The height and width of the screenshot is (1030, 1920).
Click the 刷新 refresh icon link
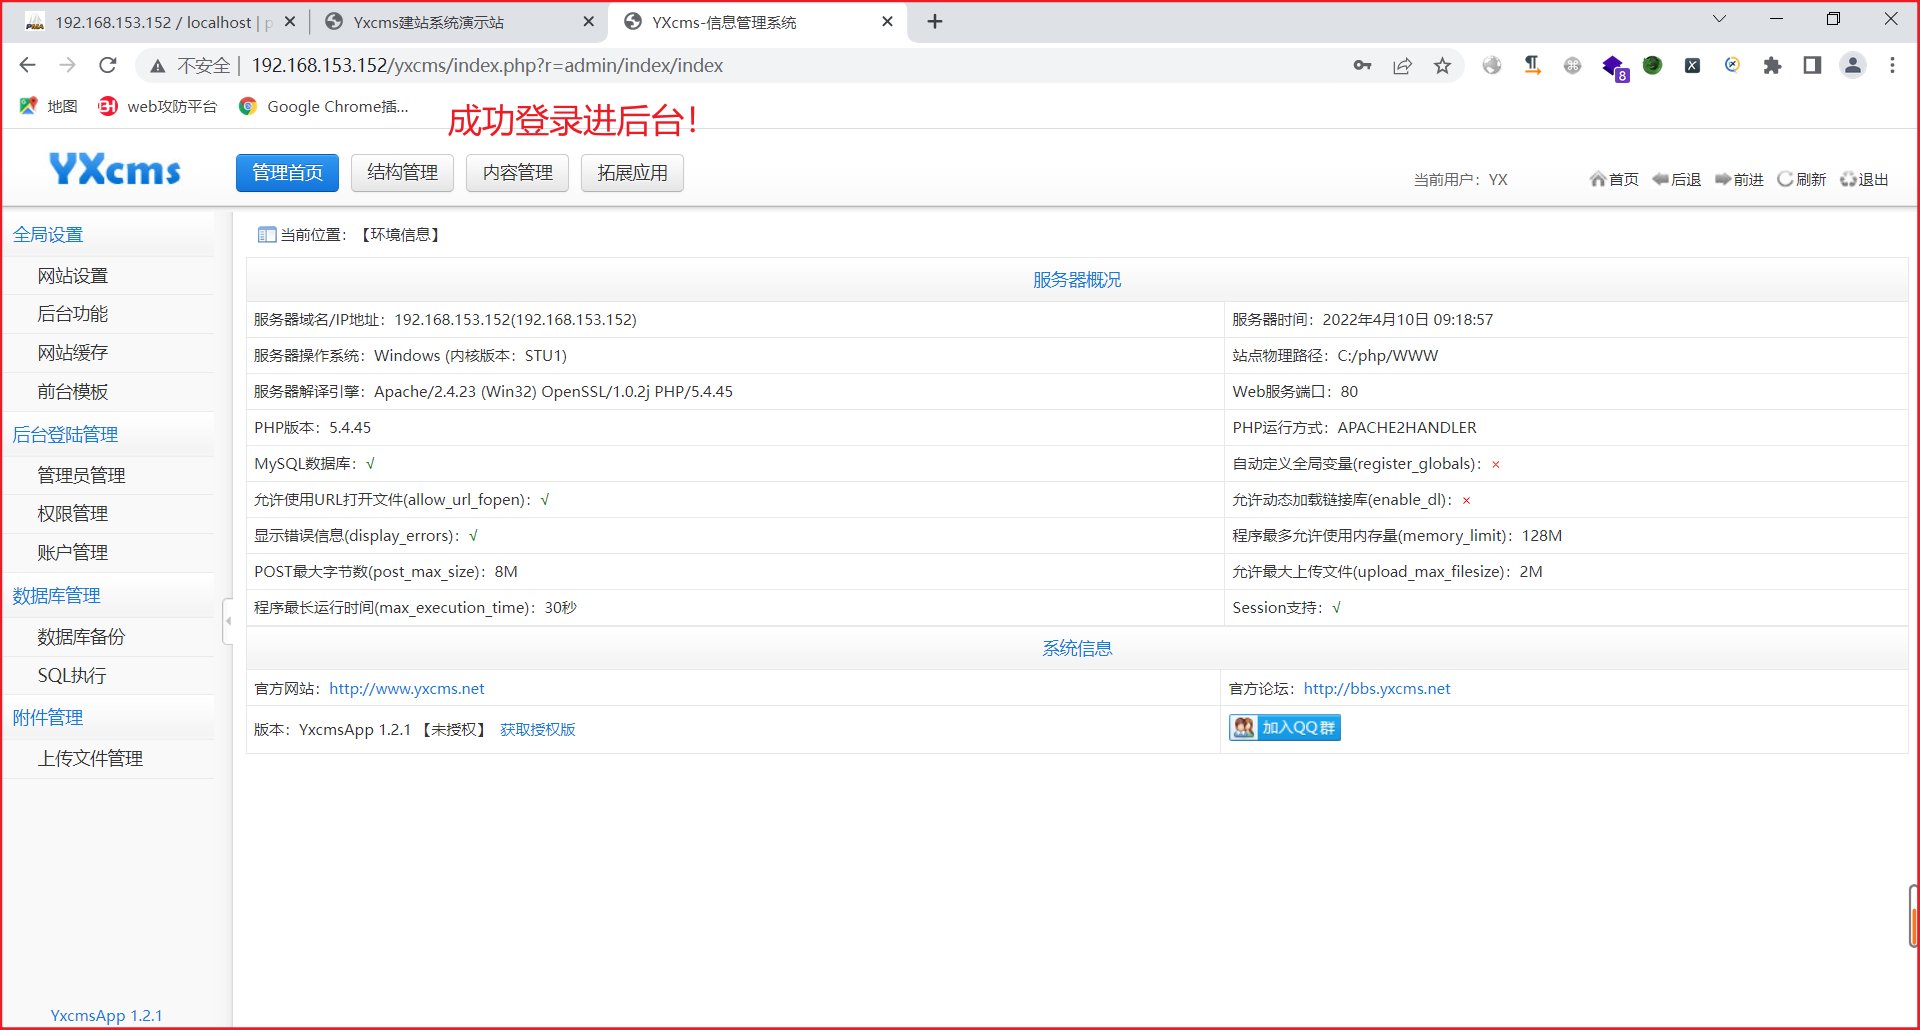1801,180
